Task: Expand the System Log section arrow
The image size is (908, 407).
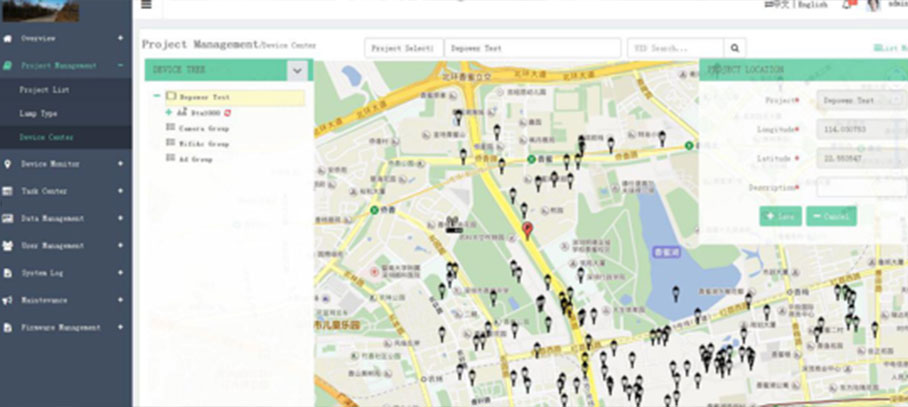Action: tap(120, 273)
